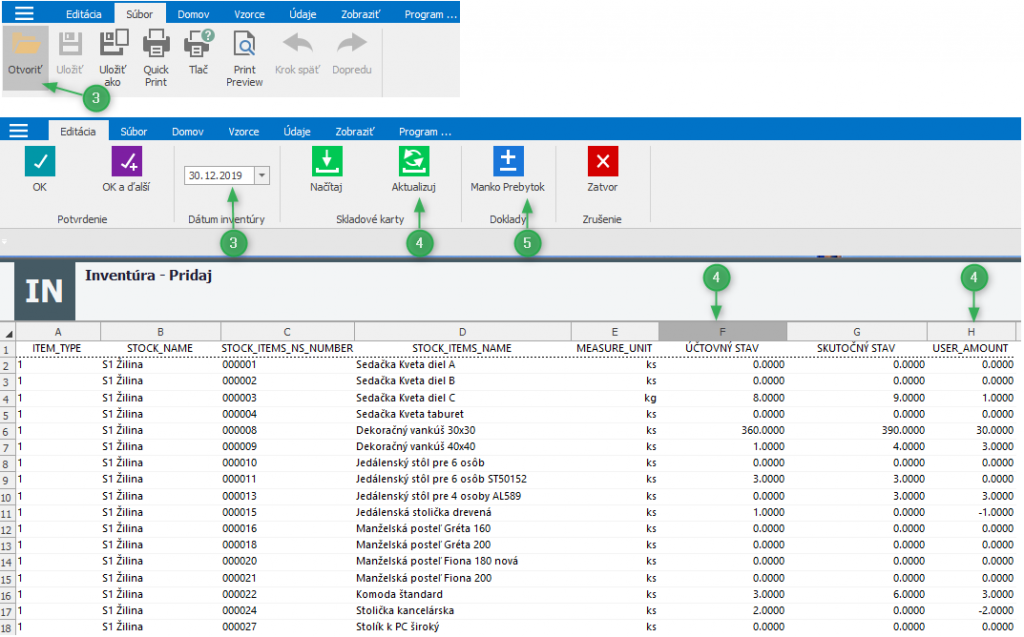The image size is (1024, 637).
Task: Click value 360.0000 in účtovný stav
Action: point(763,430)
